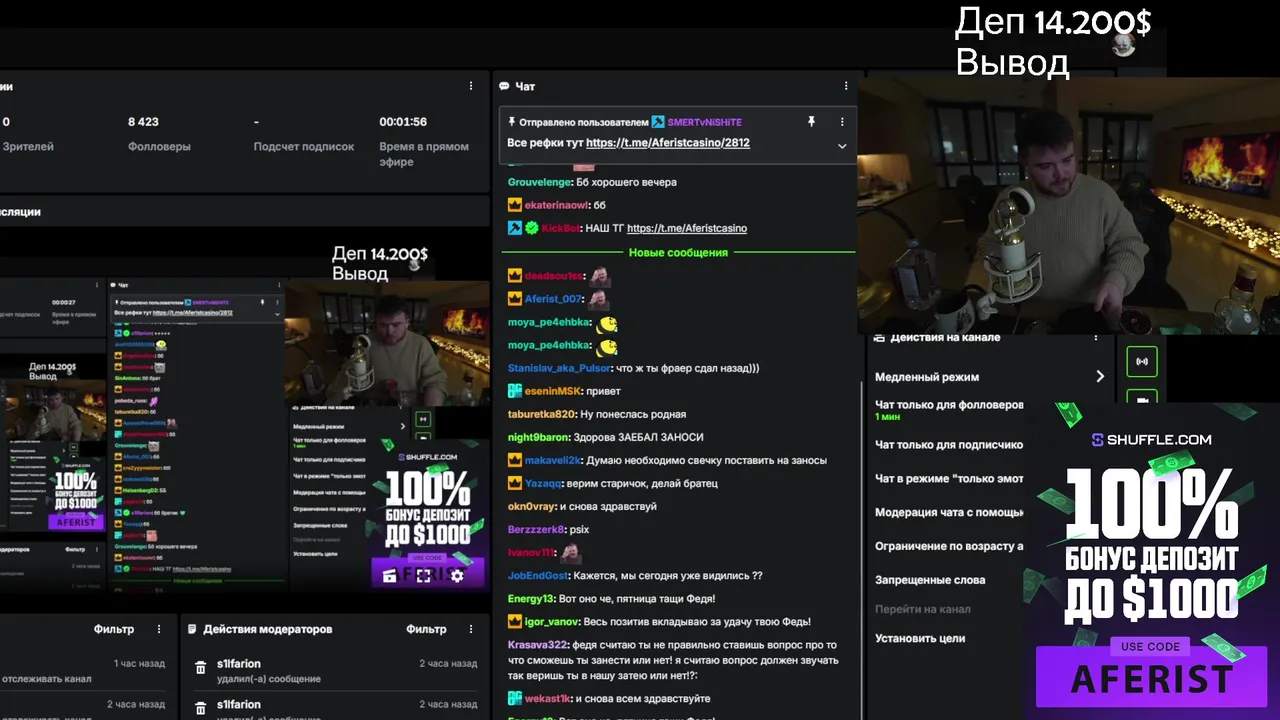Click the 00:01:56 live time value
Image resolution: width=1280 pixels, height=720 pixels.
click(403, 122)
